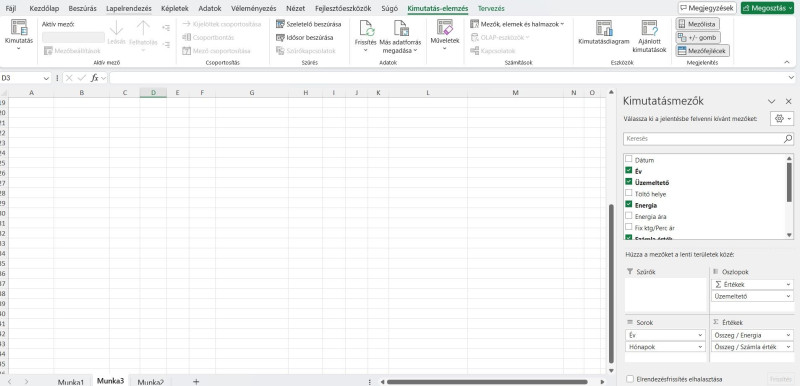The width and height of the screenshot is (800, 386).
Task: Open the field list tools gear menu
Action: [x=783, y=118]
